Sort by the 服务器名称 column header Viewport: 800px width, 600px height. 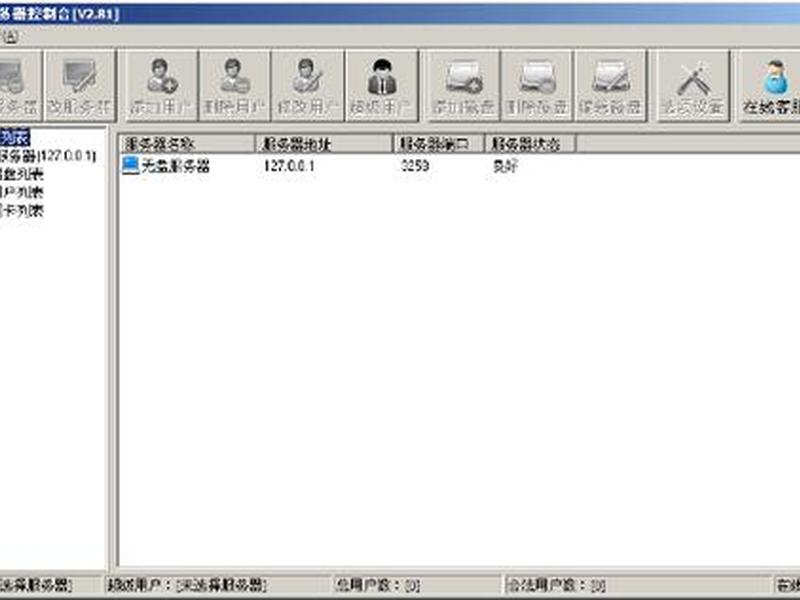(186, 144)
